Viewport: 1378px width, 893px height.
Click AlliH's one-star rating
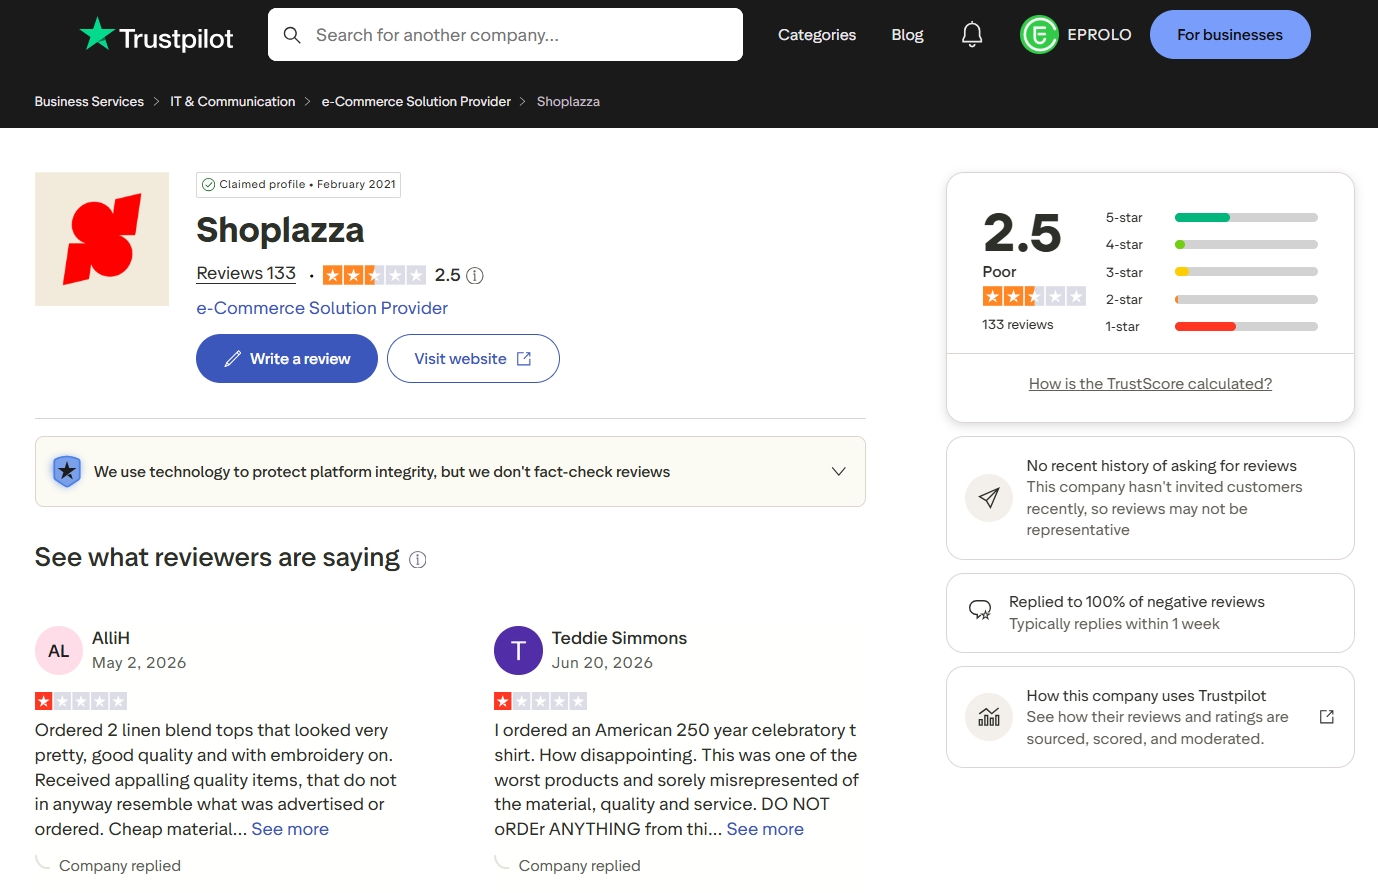[x=81, y=701]
